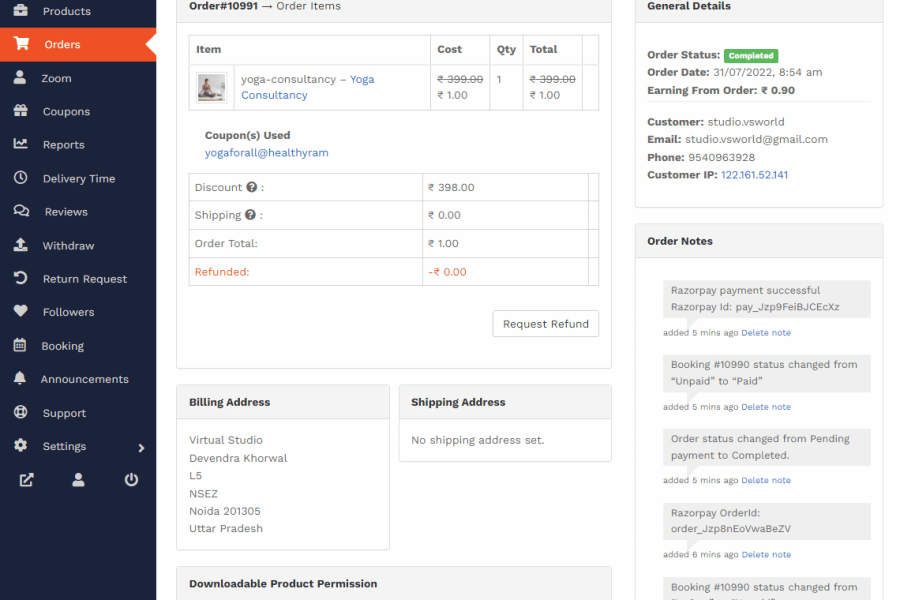The image size is (900, 600).
Task: Click the Downloadable Product Permission heading
Action: tap(283, 583)
